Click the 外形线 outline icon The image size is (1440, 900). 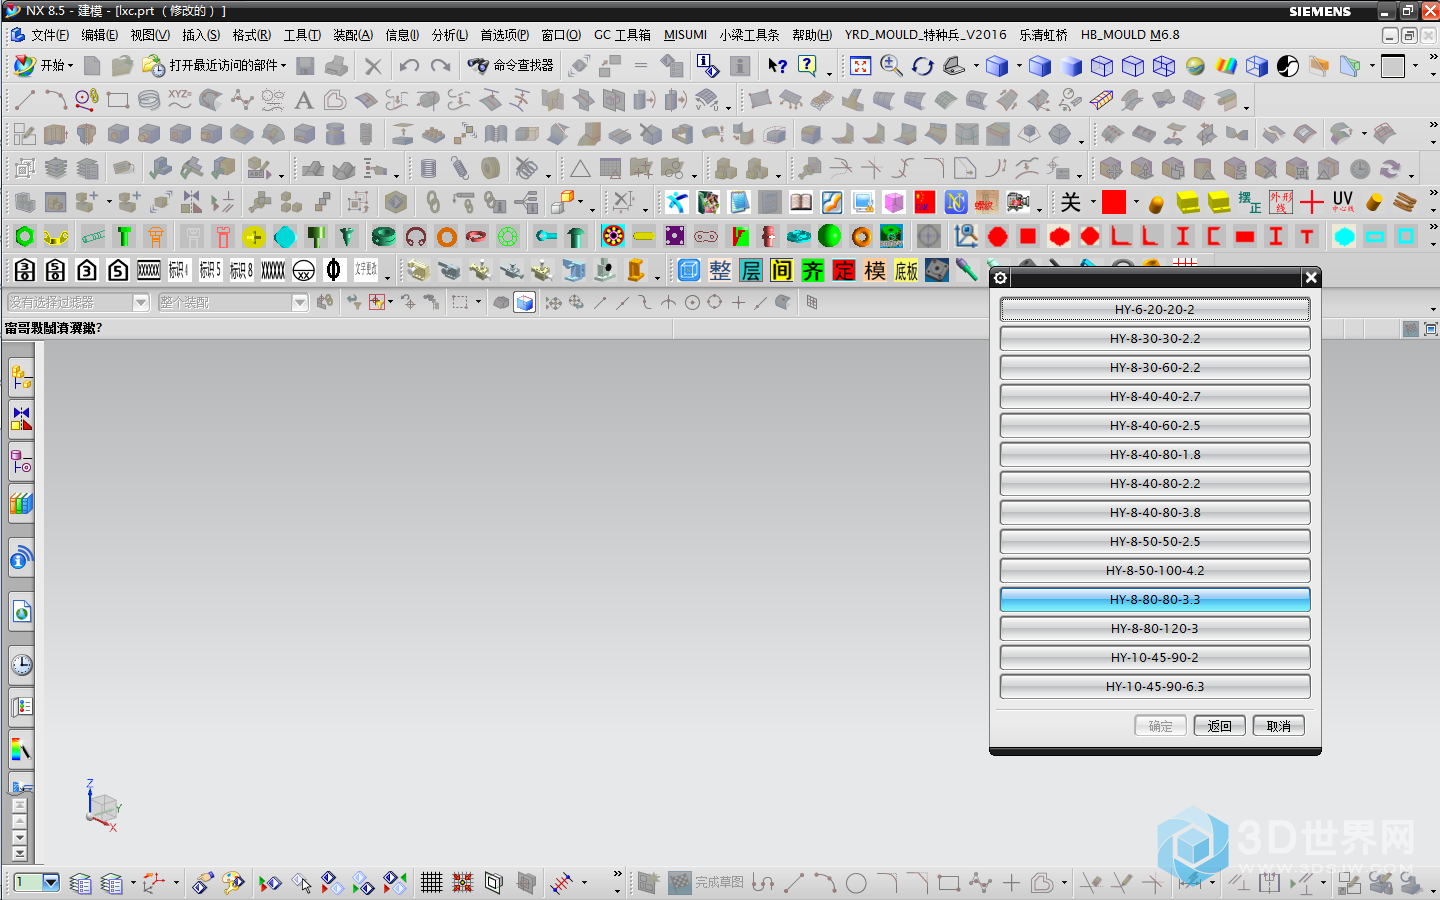click(x=1280, y=202)
